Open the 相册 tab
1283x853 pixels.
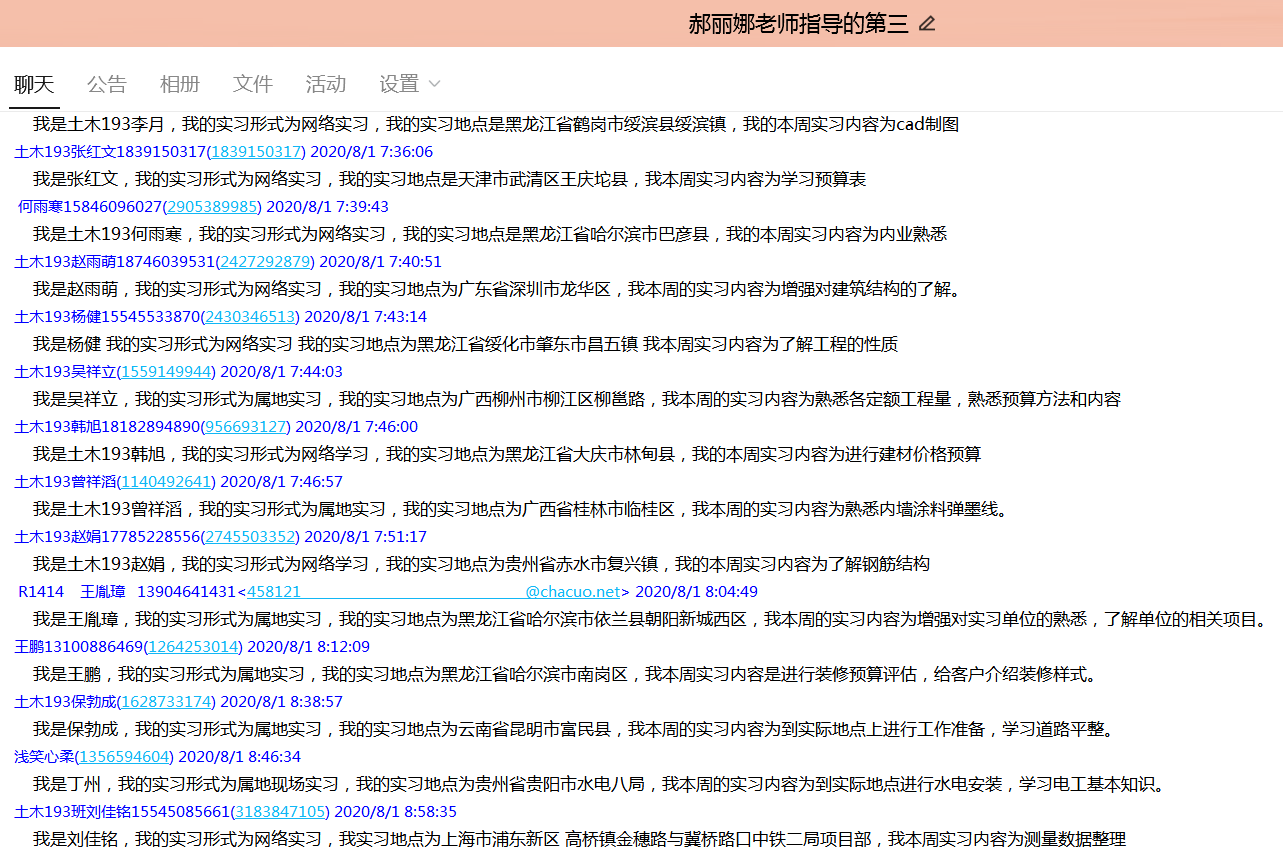(180, 84)
